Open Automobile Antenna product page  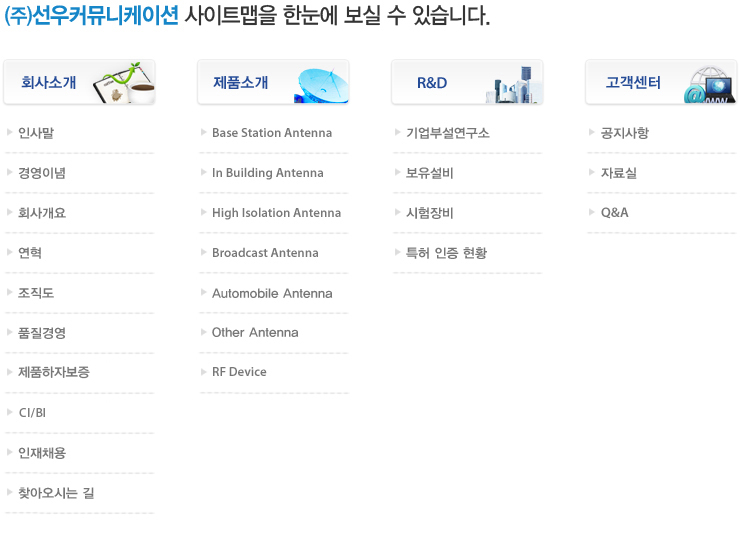click(x=272, y=293)
